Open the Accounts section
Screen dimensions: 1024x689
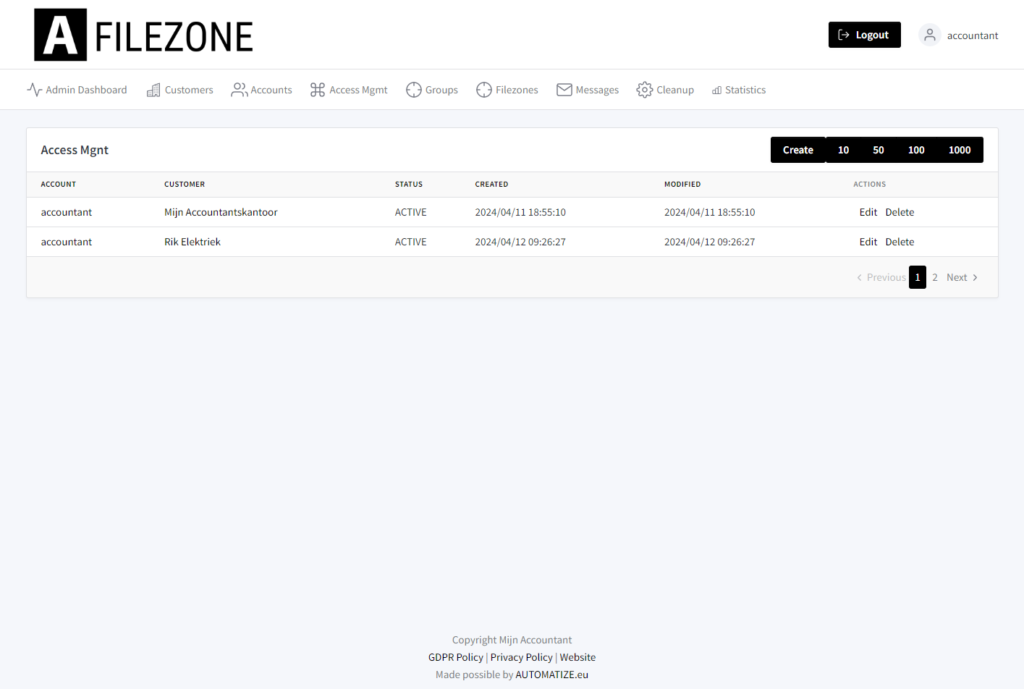261,89
